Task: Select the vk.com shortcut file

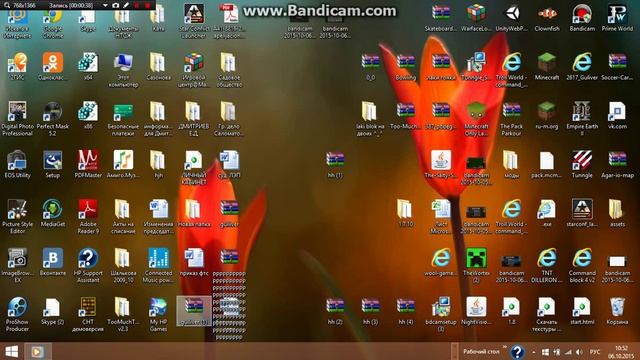Action: click(x=617, y=115)
